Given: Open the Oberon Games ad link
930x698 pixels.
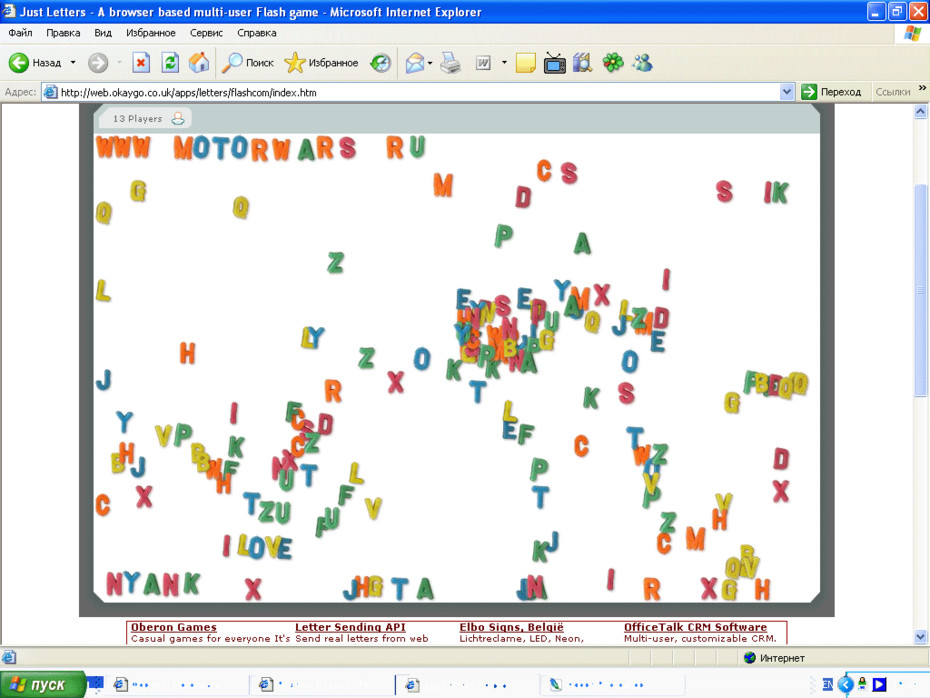Looking at the screenshot, I should (174, 627).
